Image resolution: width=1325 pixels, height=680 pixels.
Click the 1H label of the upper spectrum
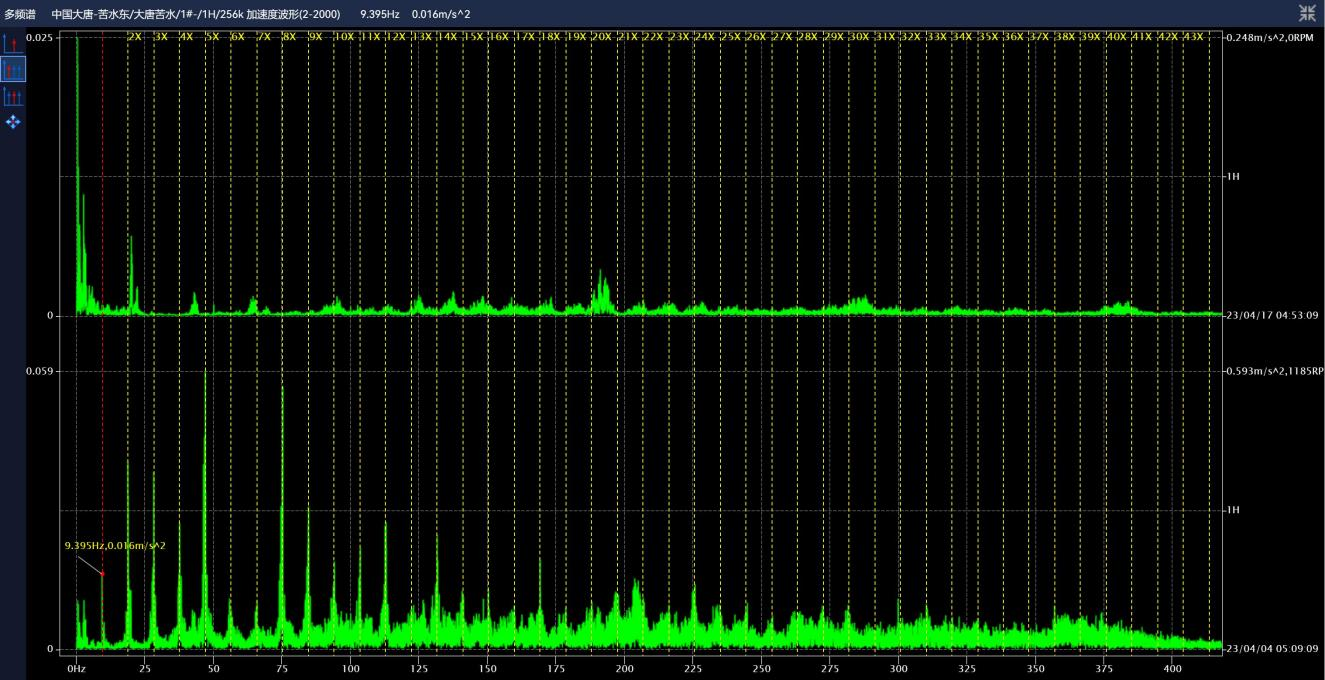pyautogui.click(x=1233, y=176)
